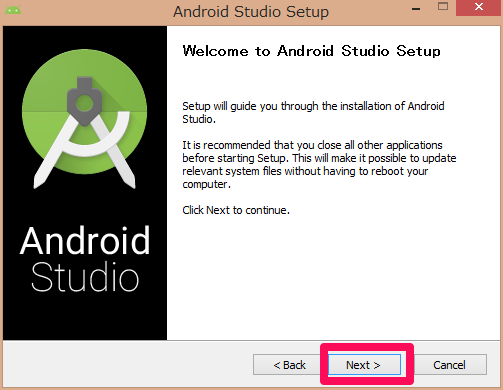This screenshot has width=503, height=390.
Task: Click the 'Setup will guide you' paragraph
Action: [x=313, y=112]
